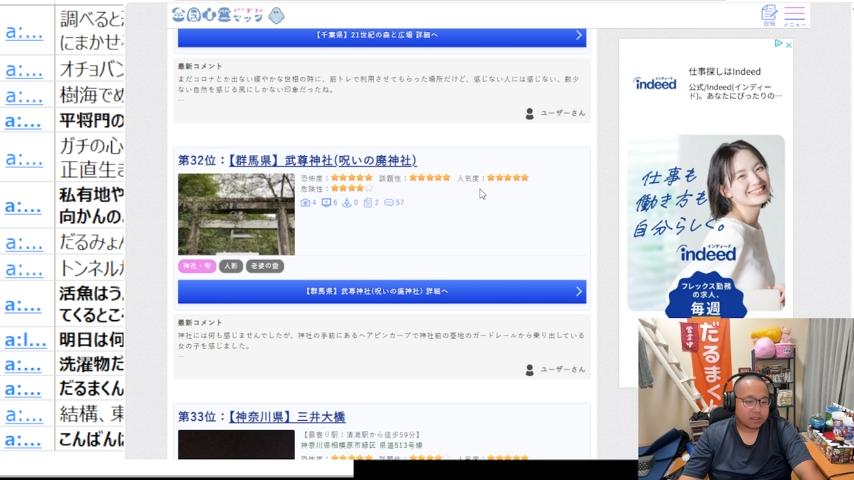This screenshot has height=480, width=854.
Task: Click chat sender link beside 私有地や
Action: tap(23, 206)
